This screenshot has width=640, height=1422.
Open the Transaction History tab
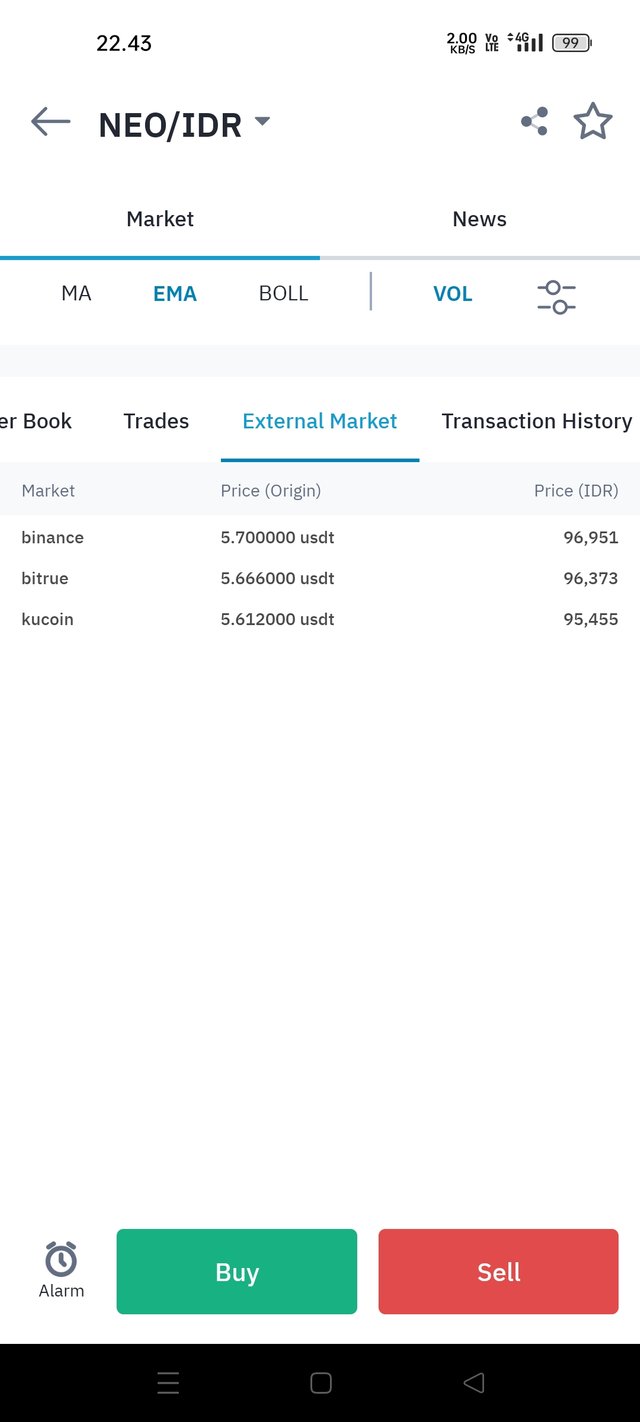pos(537,421)
